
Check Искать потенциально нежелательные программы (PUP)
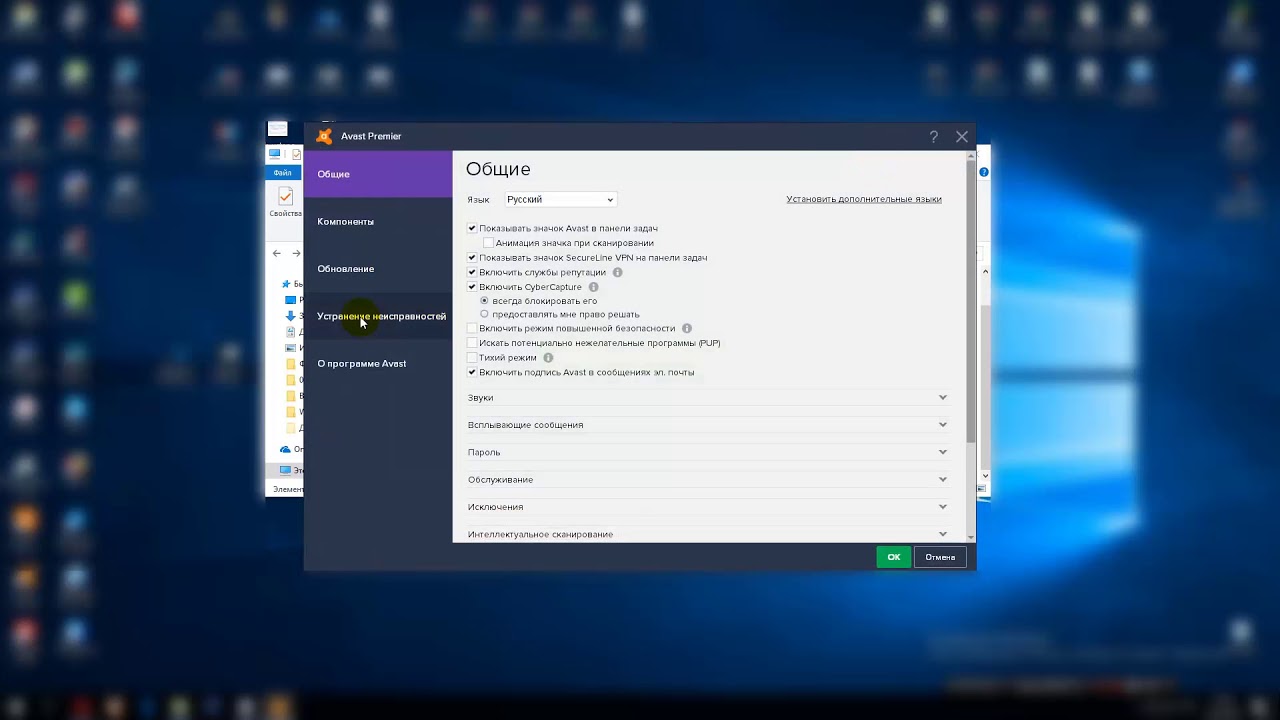click(x=472, y=343)
